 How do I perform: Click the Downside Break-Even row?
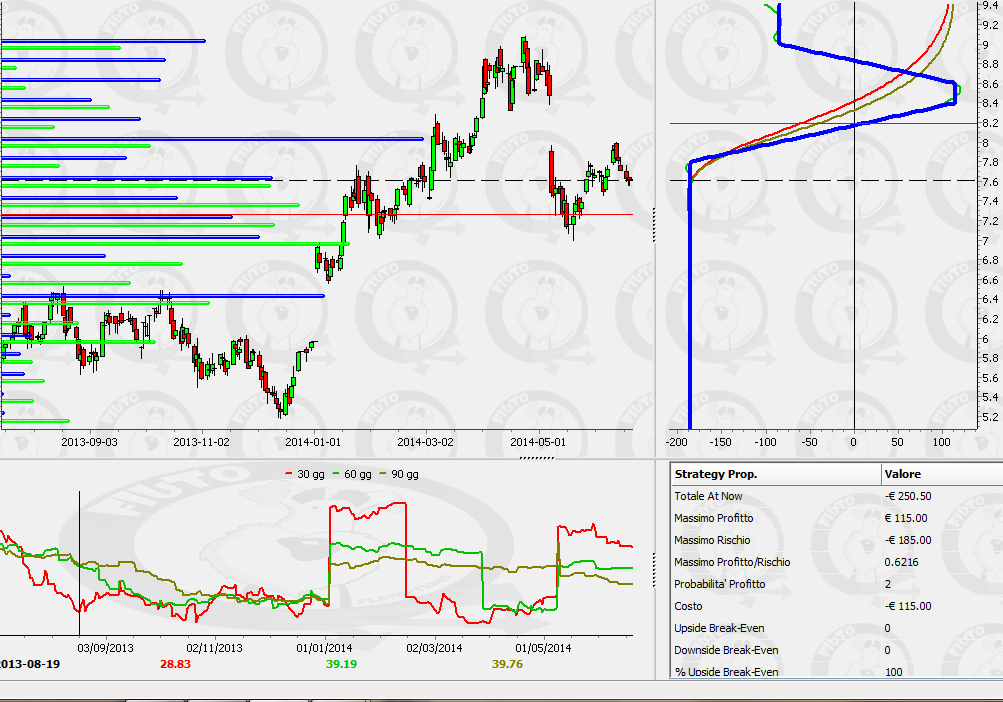(x=837, y=650)
